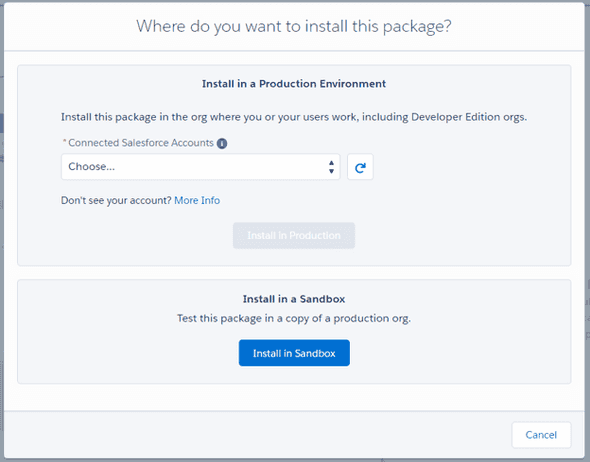
Task: Click the Connected Salesforce Accounts field label
Action: 141,143
